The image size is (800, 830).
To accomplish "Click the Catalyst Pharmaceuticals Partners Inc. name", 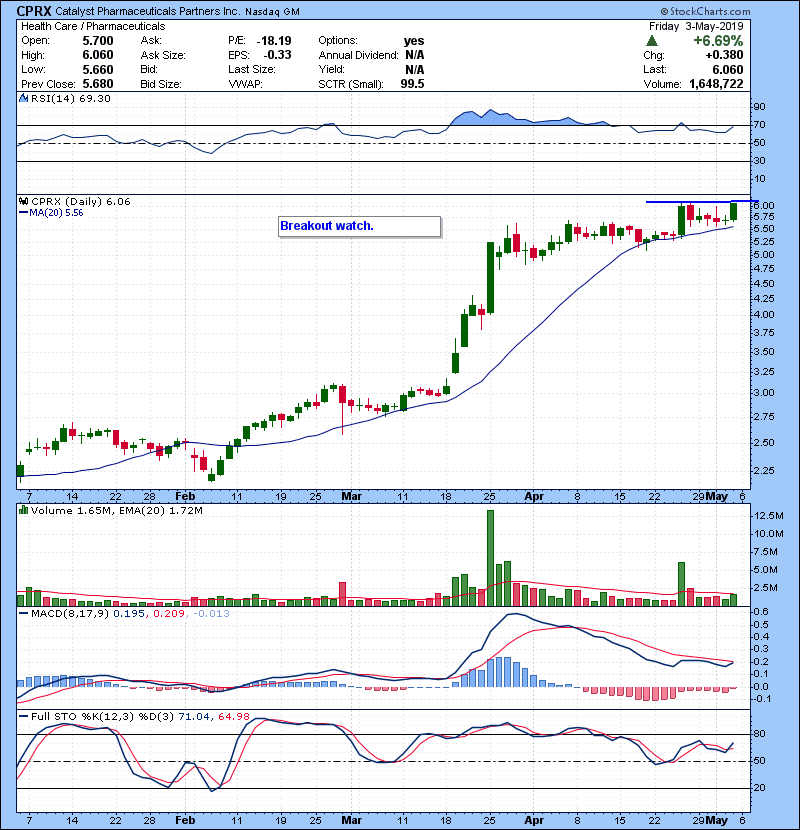I will 148,11.
